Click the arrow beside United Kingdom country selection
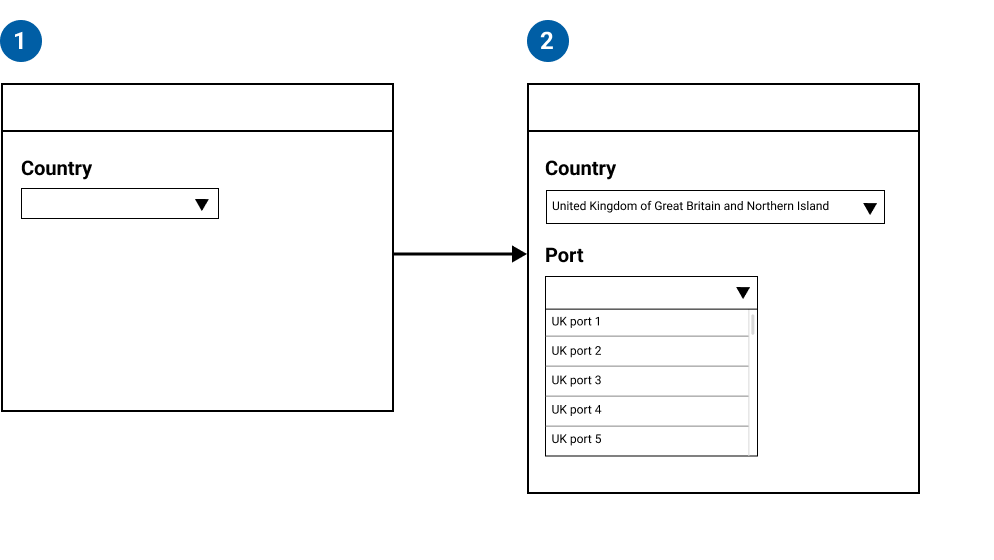This screenshot has width=994, height=560. point(869,208)
